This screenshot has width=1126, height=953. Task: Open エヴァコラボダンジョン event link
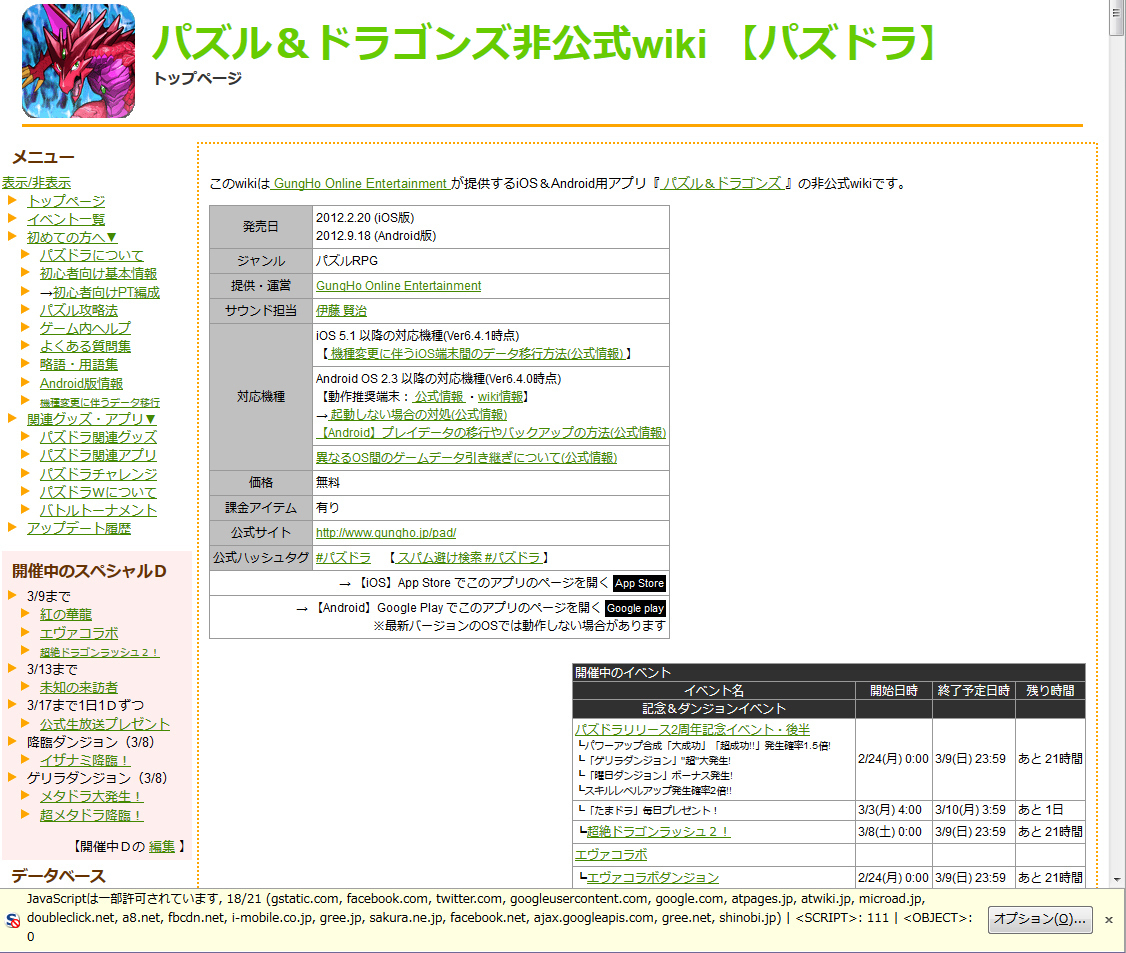point(653,878)
